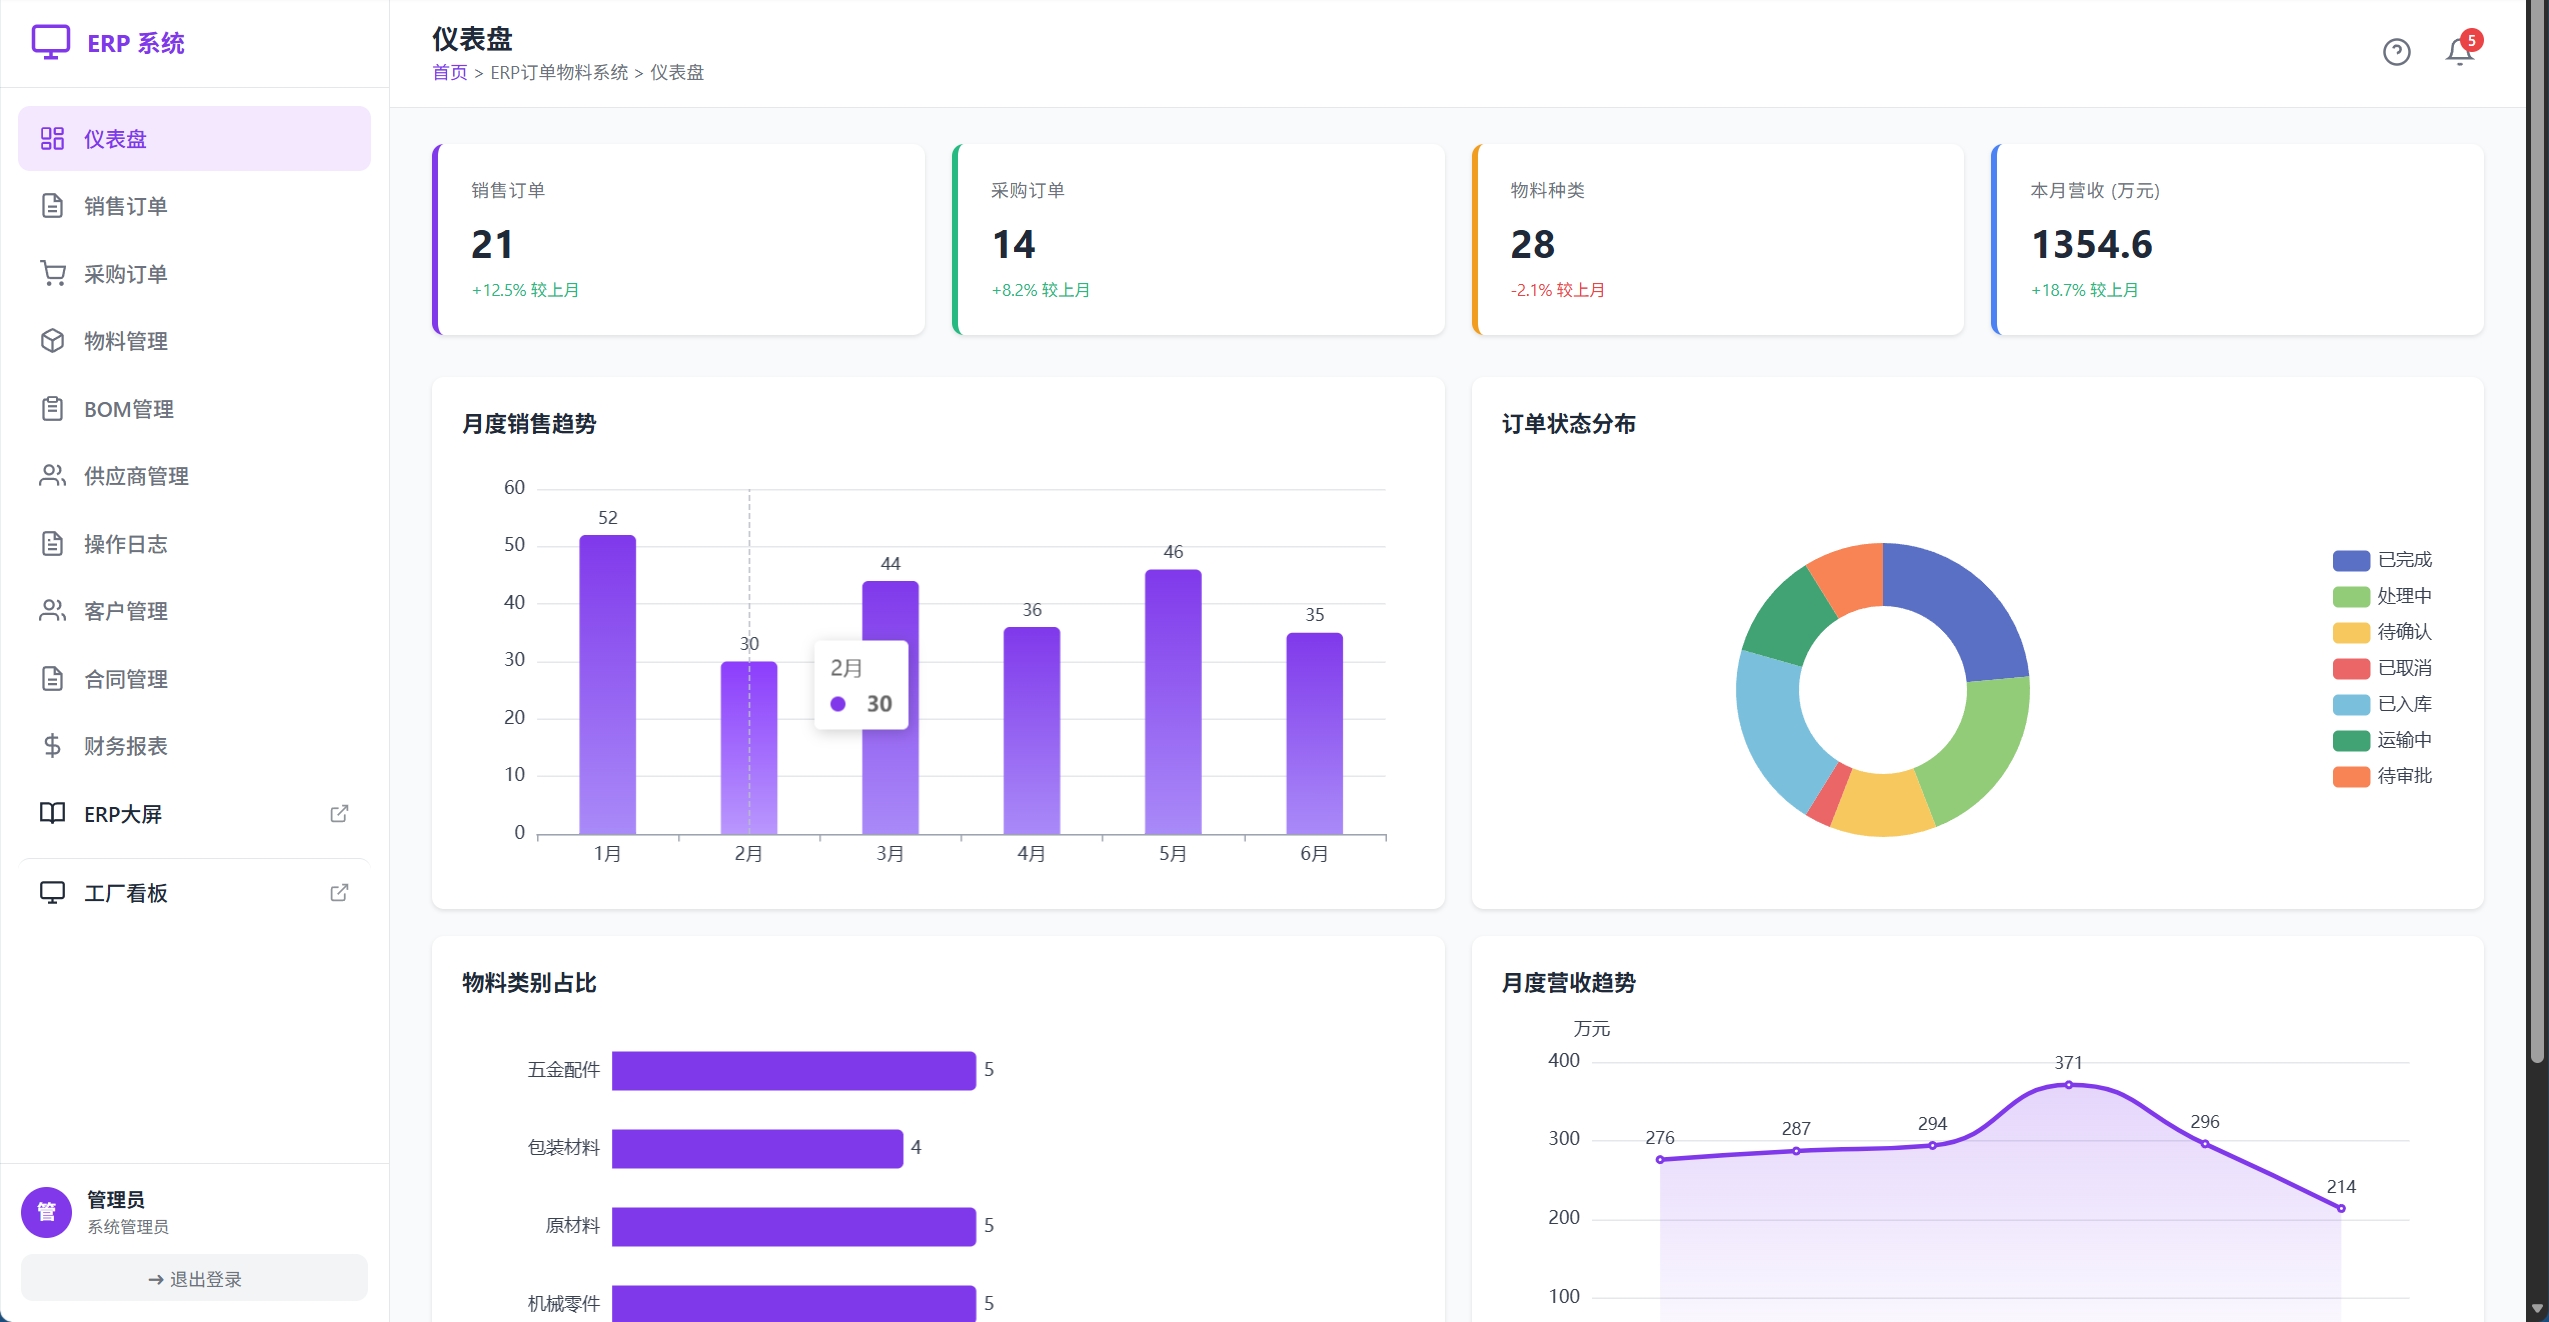Open 工厂看板 external link icon

339,893
